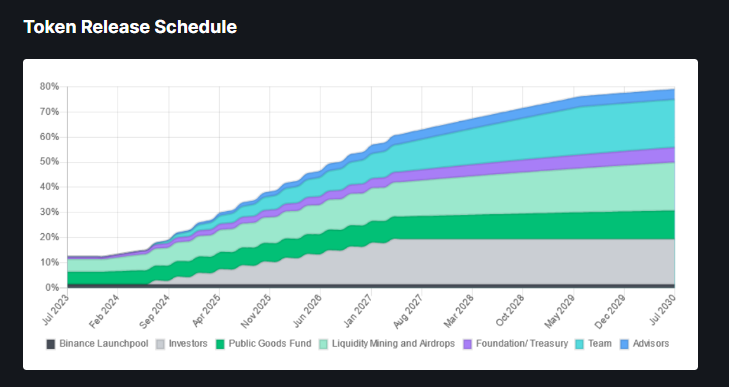This screenshot has width=729, height=387.
Task: Click the Public Goods Fund green swatch
Action: tap(220, 344)
